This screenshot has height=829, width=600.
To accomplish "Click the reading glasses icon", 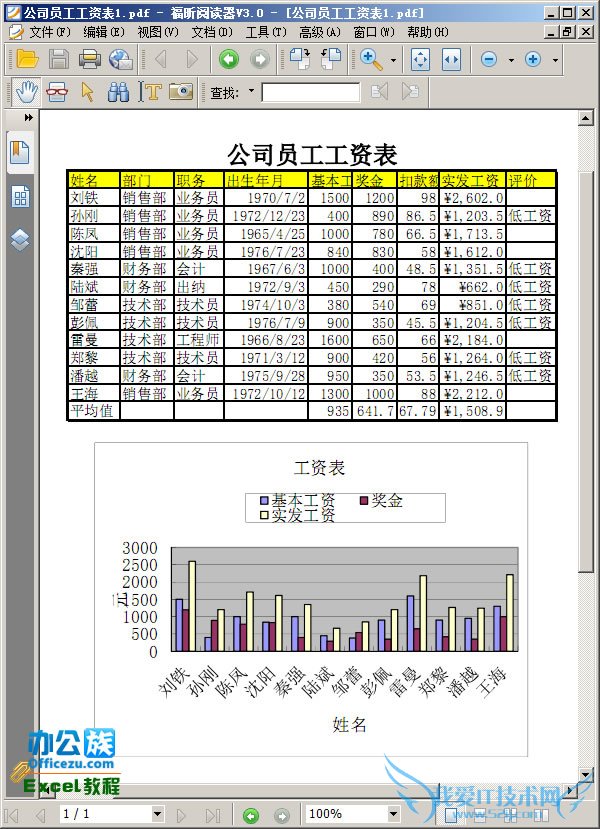I will (x=57, y=92).
